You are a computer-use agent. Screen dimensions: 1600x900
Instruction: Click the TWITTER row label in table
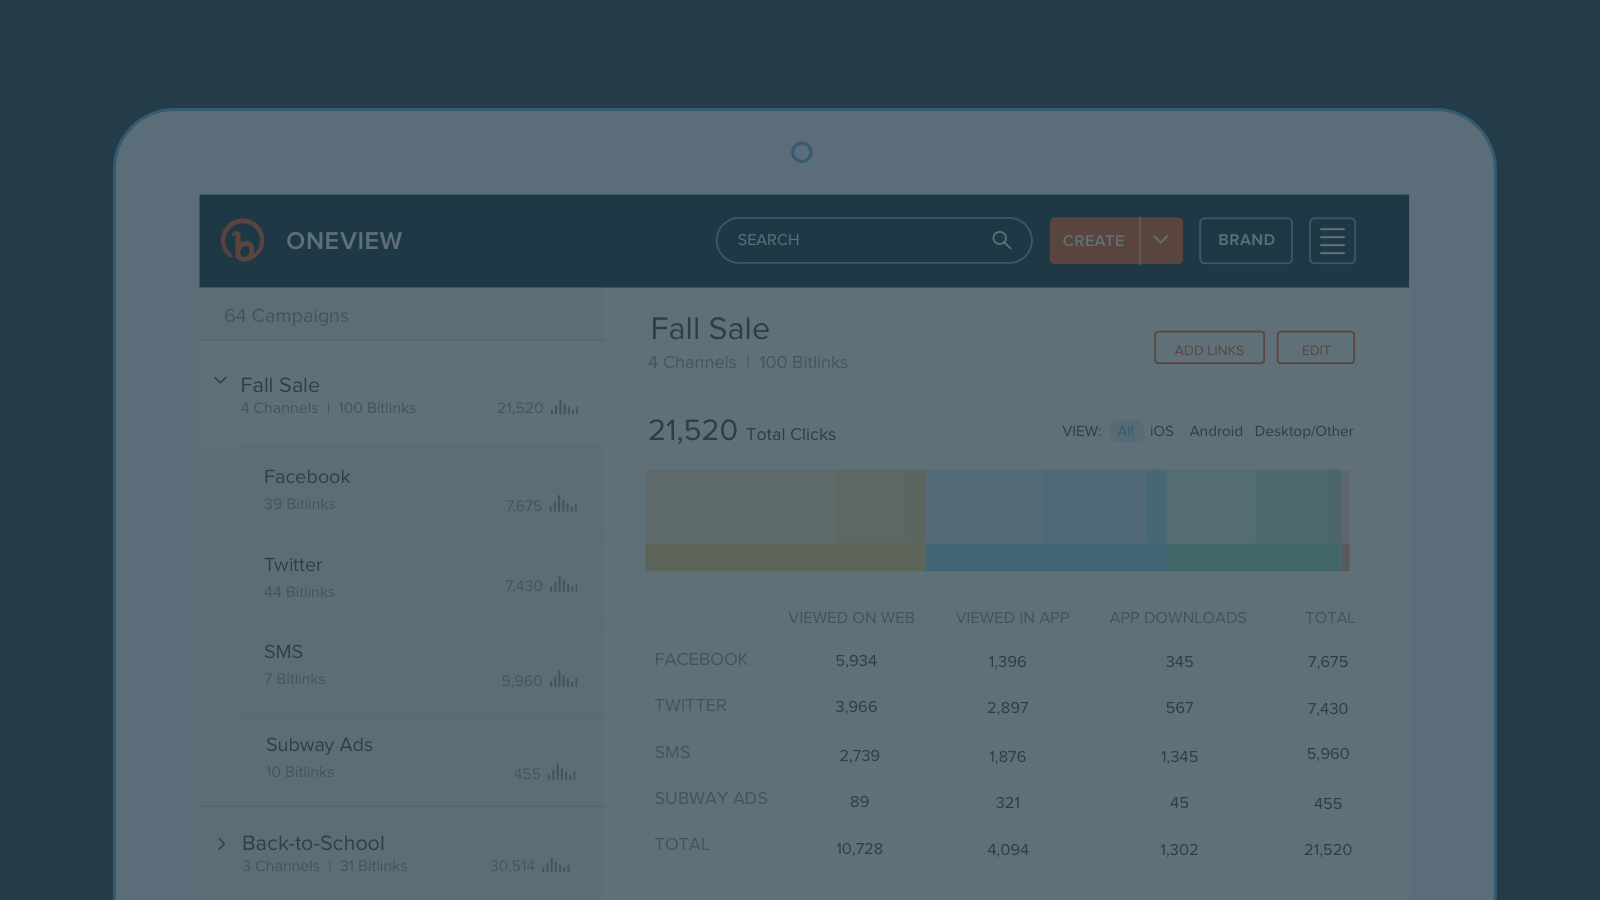(690, 706)
